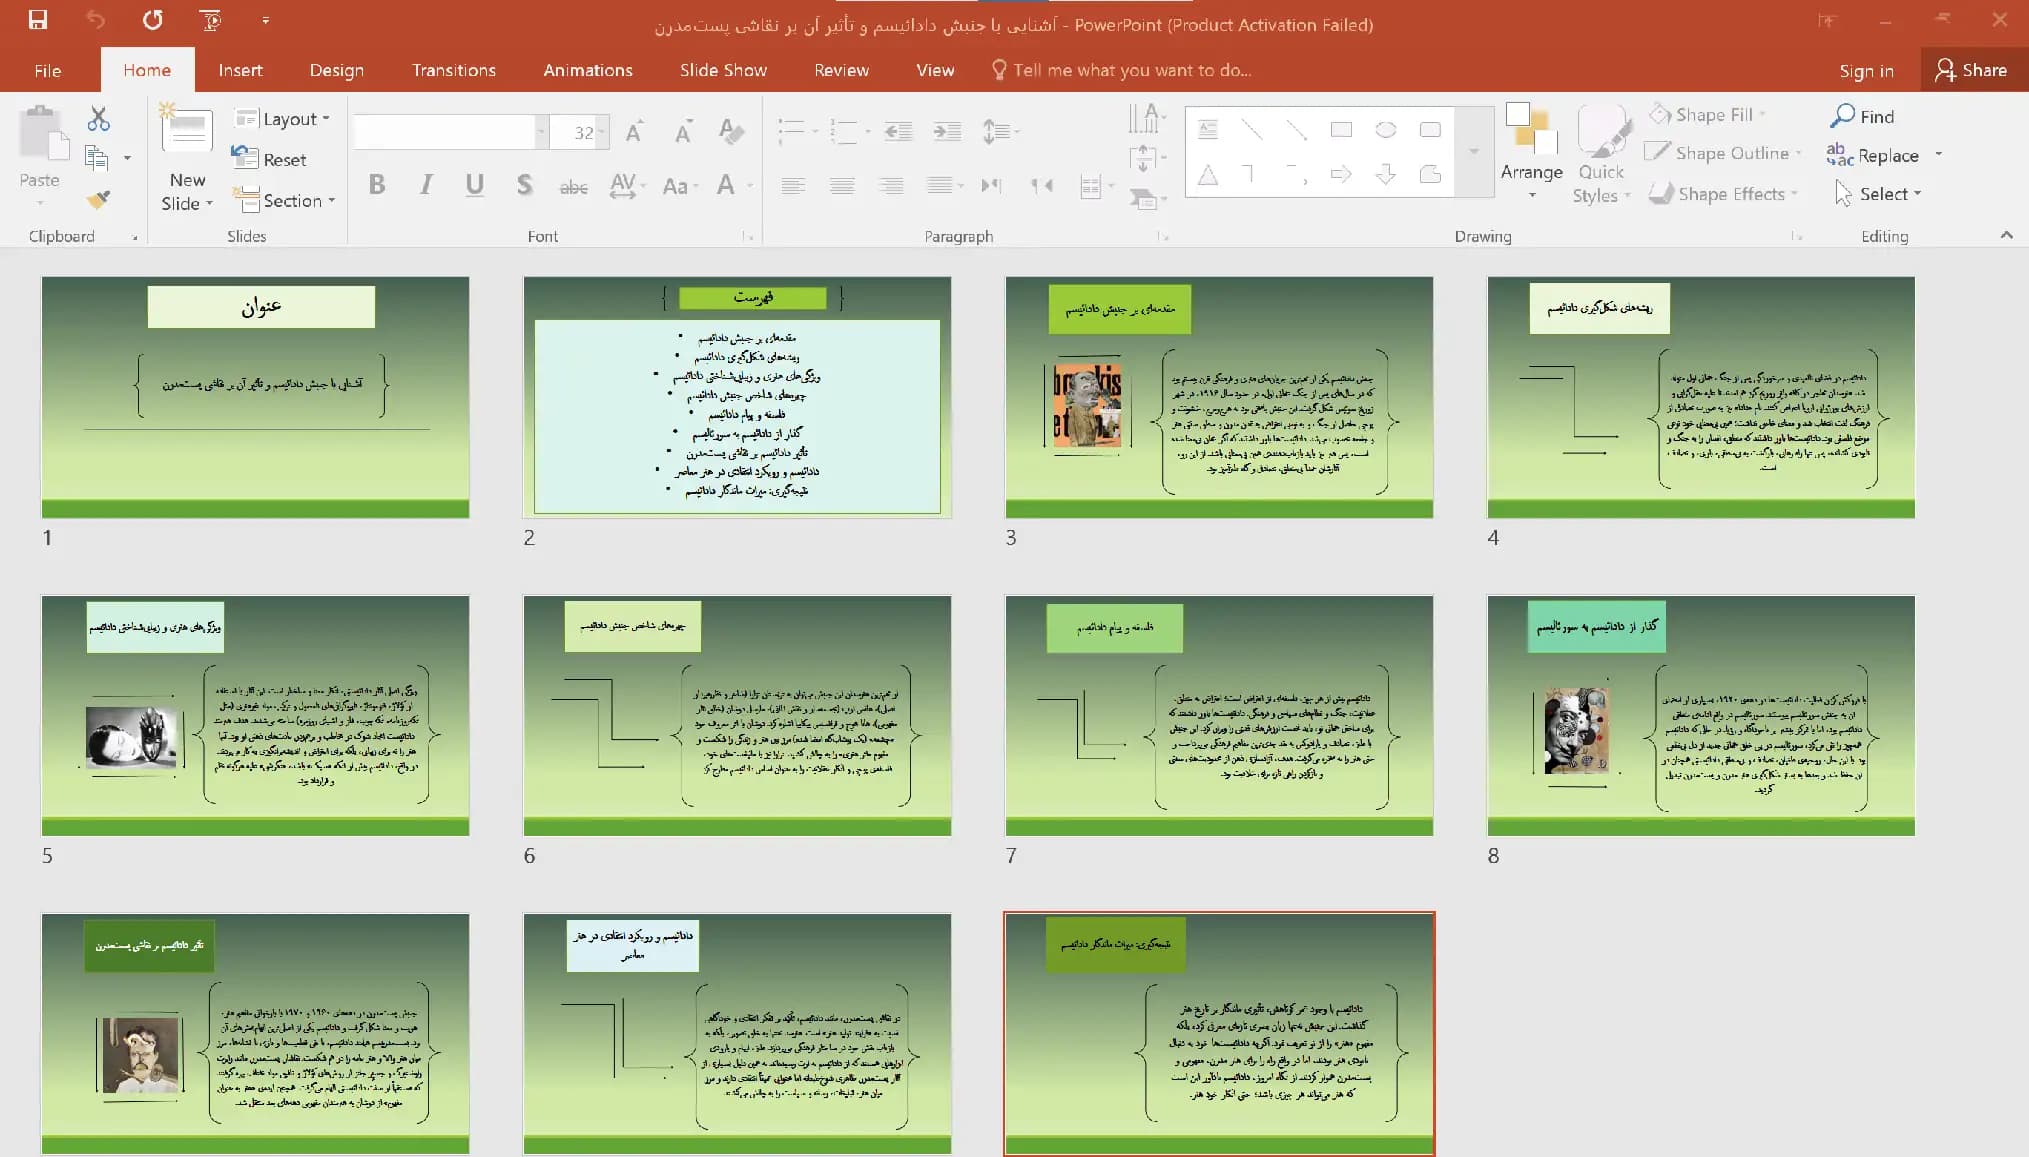
Task: Toggle Align Left paragraph button
Action: click(793, 185)
